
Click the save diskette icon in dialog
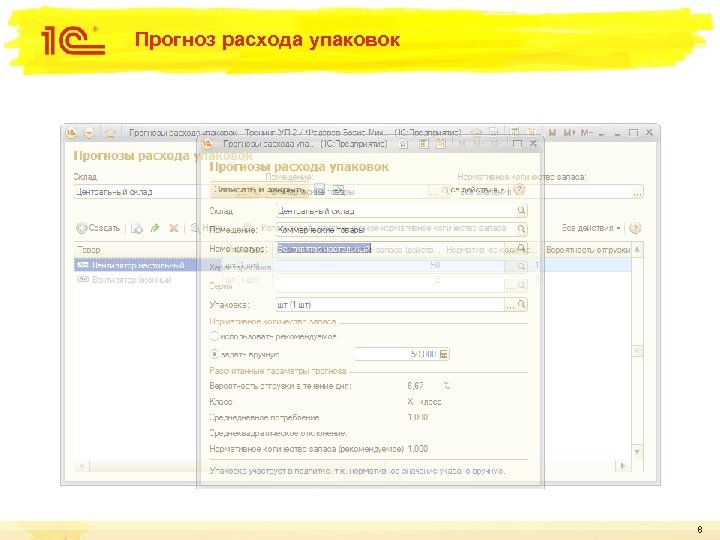pos(320,190)
